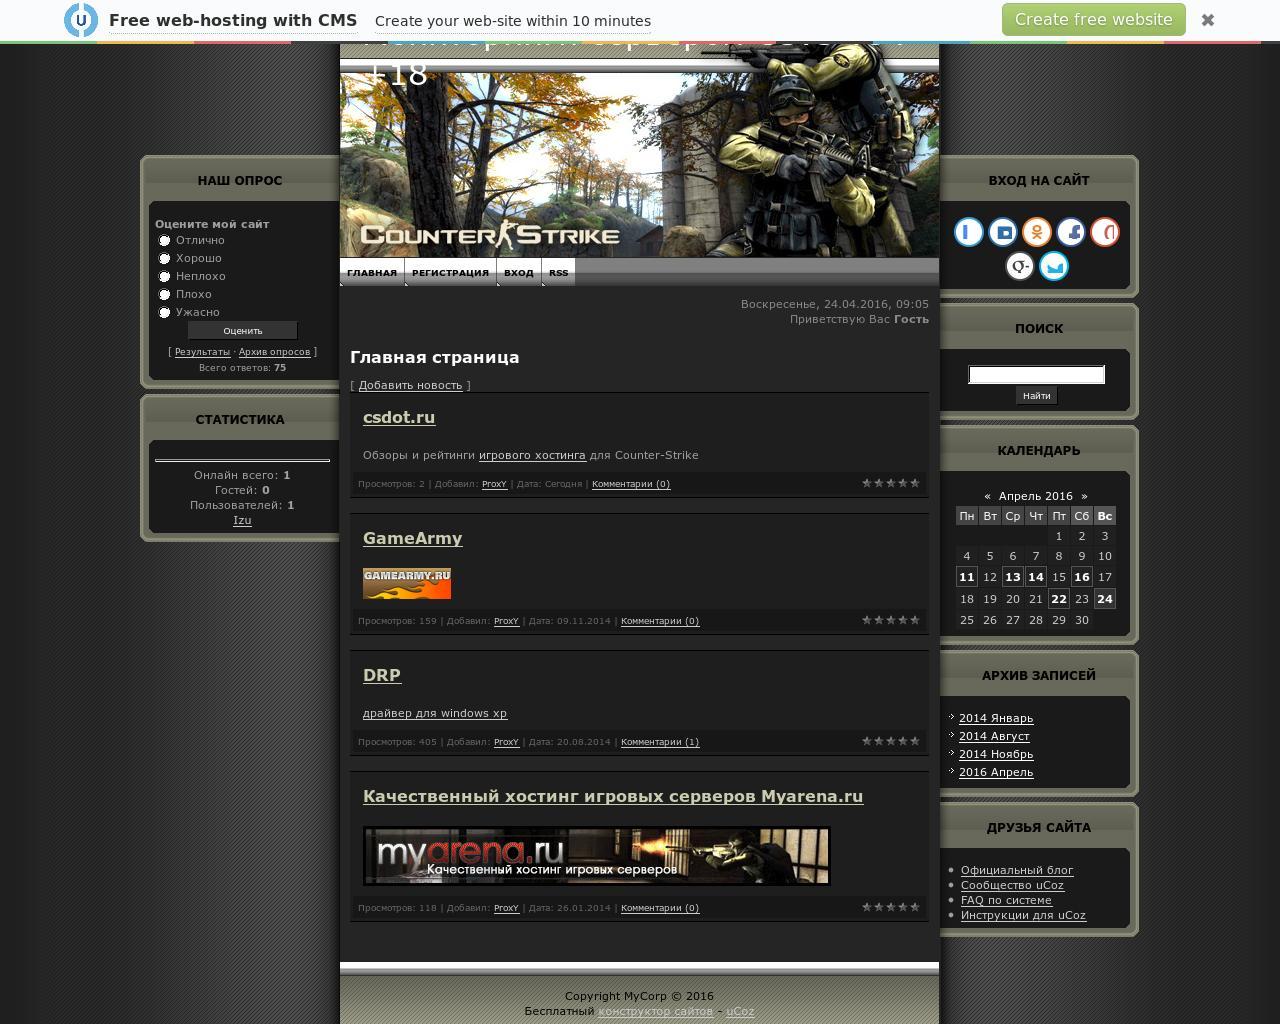This screenshot has width=1280, height=1024.
Task: Click the Create free website button
Action: click(x=1093, y=20)
